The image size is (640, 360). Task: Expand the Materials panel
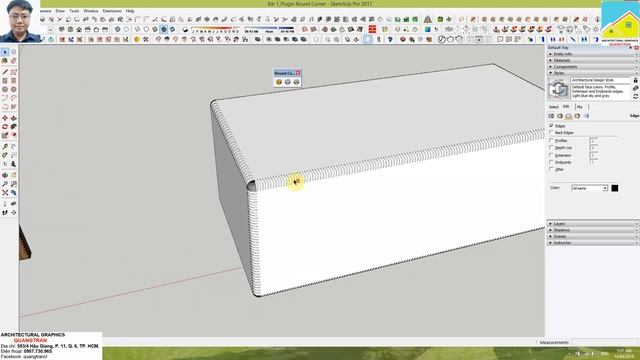(x=592, y=60)
